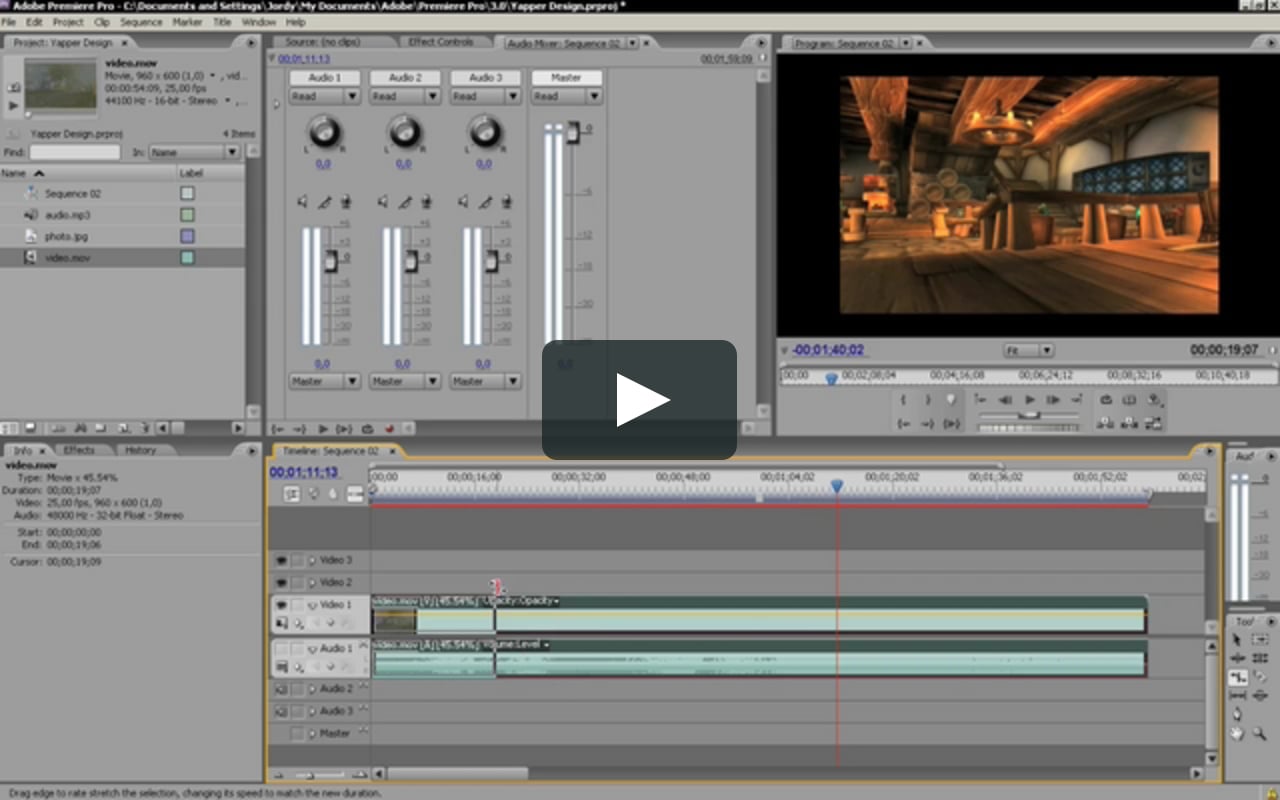This screenshot has height=800, width=1280.
Task: Step back one frame in Program monitor
Action: point(1005,400)
